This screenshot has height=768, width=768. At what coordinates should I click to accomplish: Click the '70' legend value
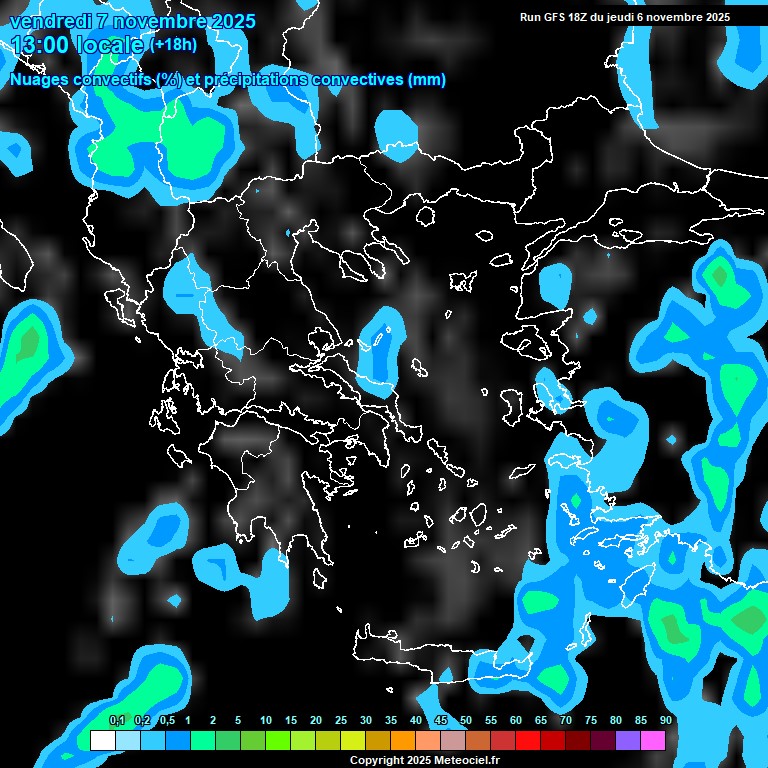point(566,720)
